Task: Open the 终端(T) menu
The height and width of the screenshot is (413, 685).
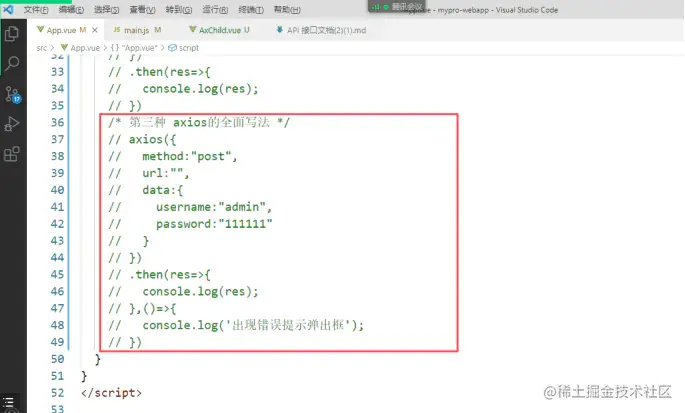Action: pyautogui.click(x=251, y=10)
